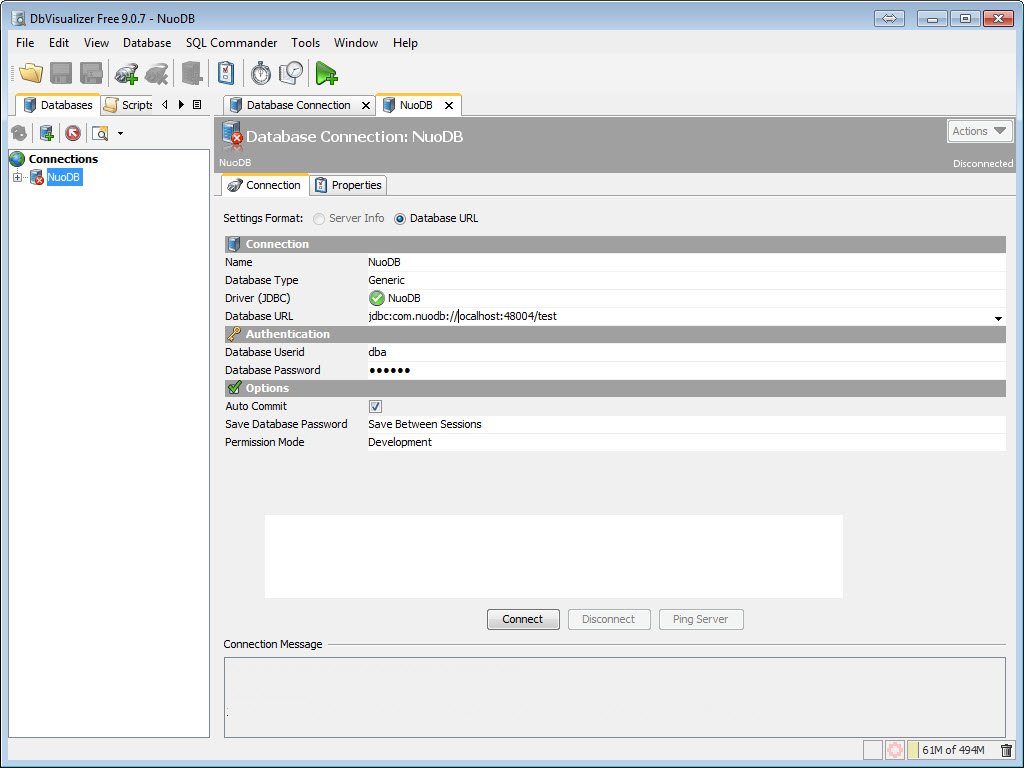Click the stopwatch monitor icon
Screen dimensions: 1024x768
(x=261, y=73)
